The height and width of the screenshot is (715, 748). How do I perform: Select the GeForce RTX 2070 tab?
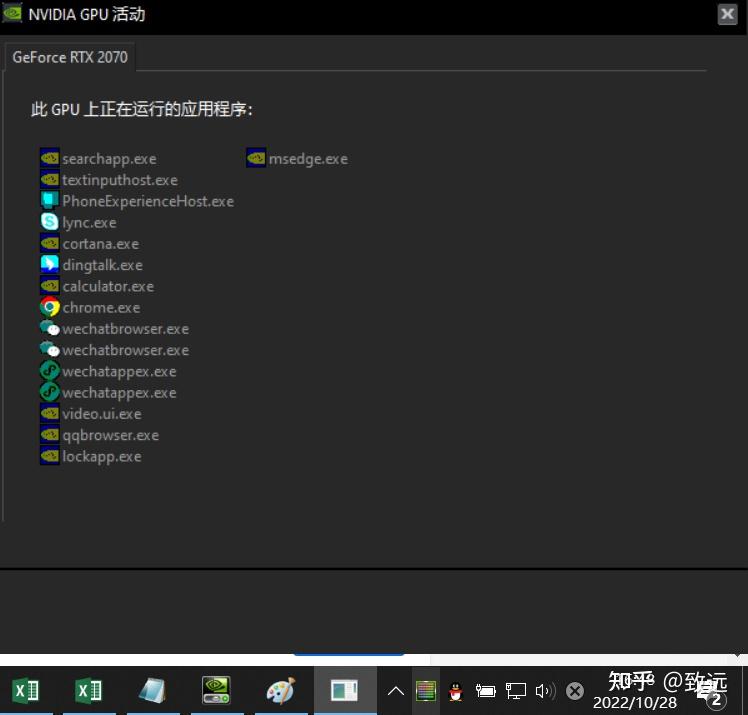pos(70,57)
